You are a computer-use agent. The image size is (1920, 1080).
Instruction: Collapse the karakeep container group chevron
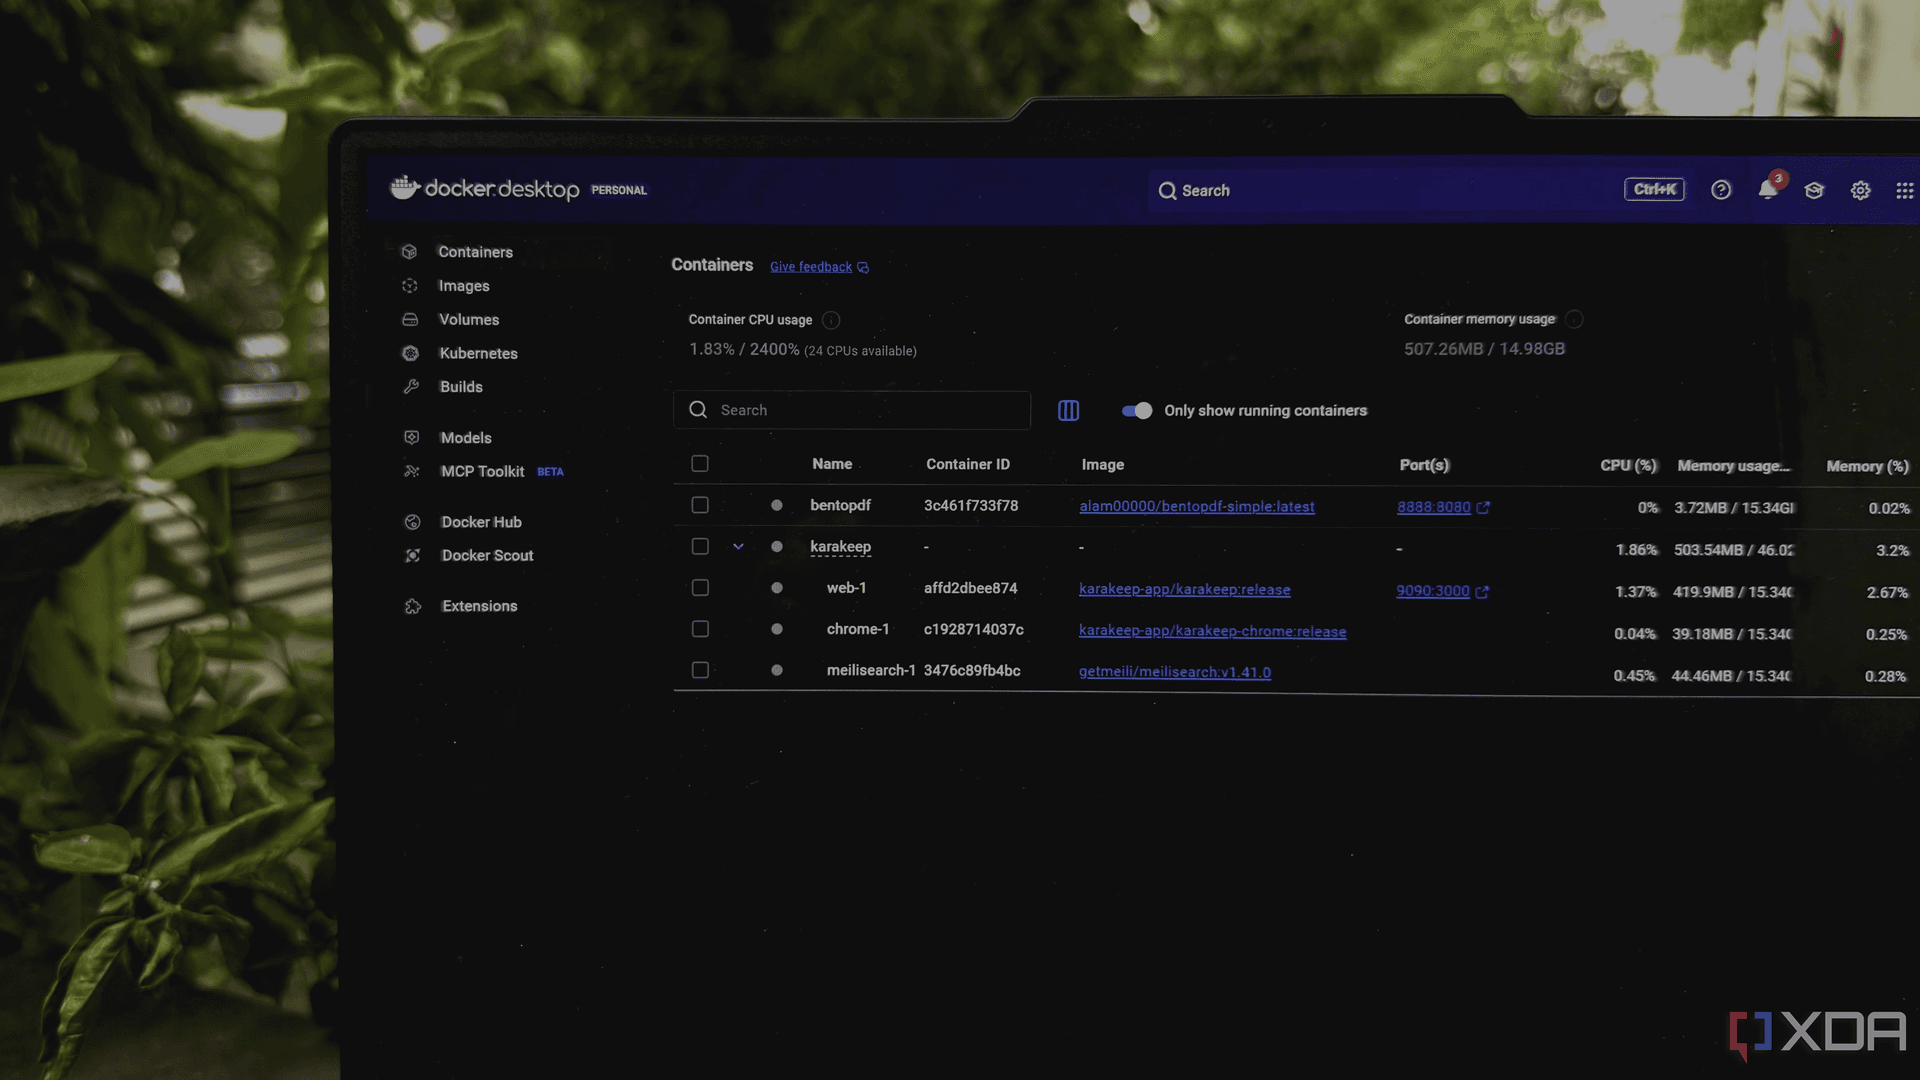738,546
